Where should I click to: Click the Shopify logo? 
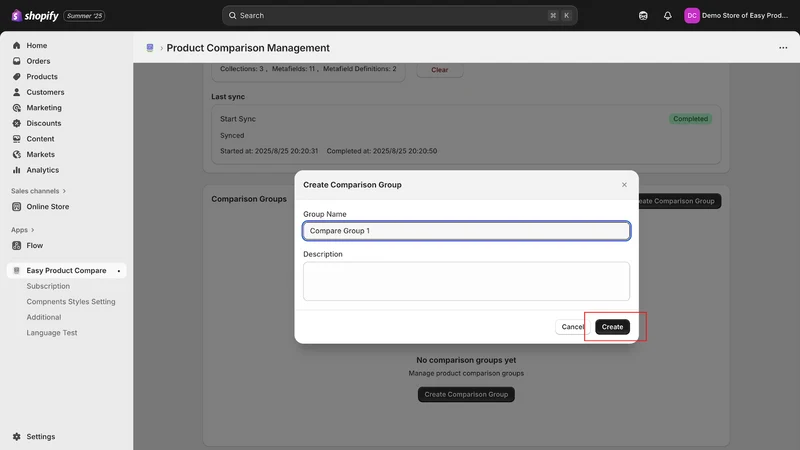point(35,16)
